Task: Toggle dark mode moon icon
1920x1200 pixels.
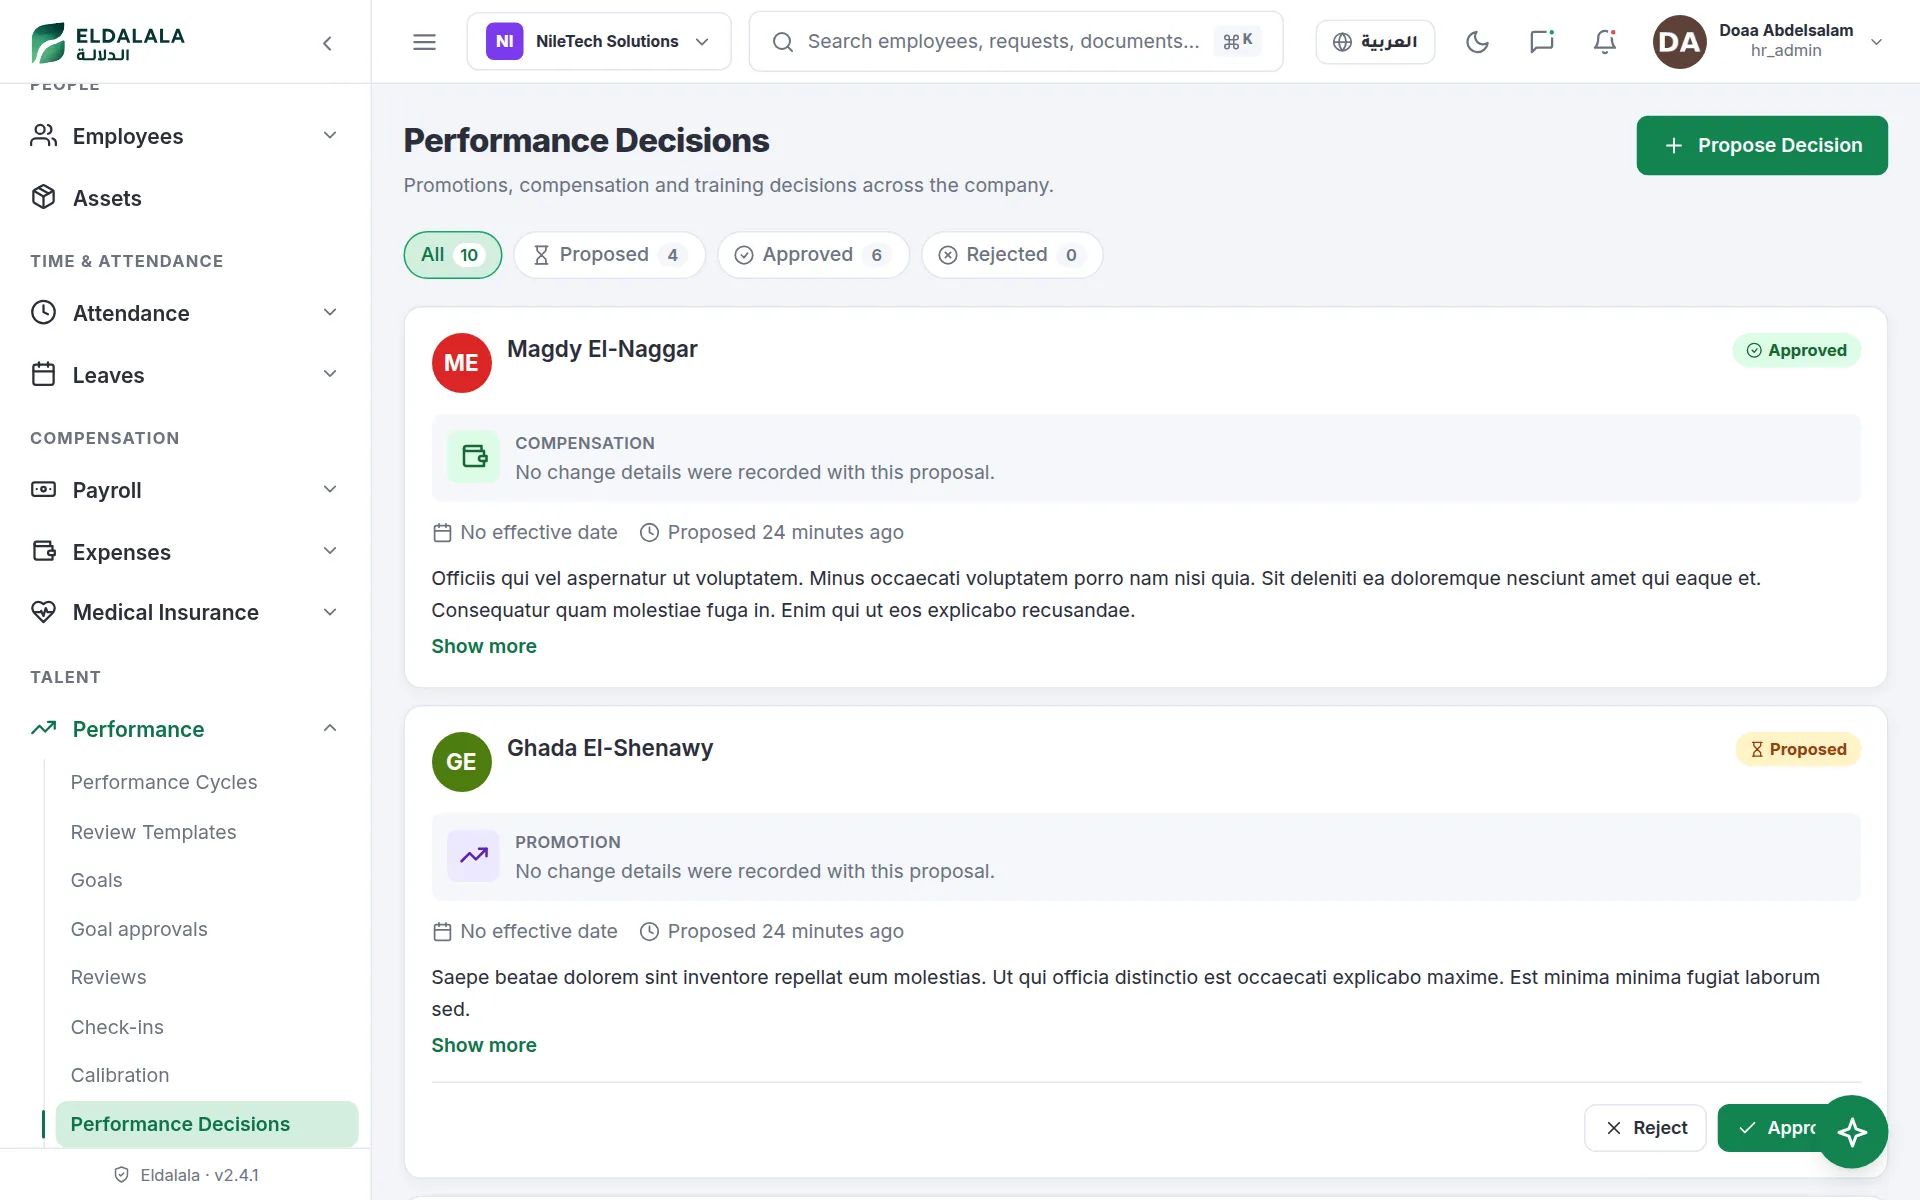Action: pyautogui.click(x=1477, y=42)
